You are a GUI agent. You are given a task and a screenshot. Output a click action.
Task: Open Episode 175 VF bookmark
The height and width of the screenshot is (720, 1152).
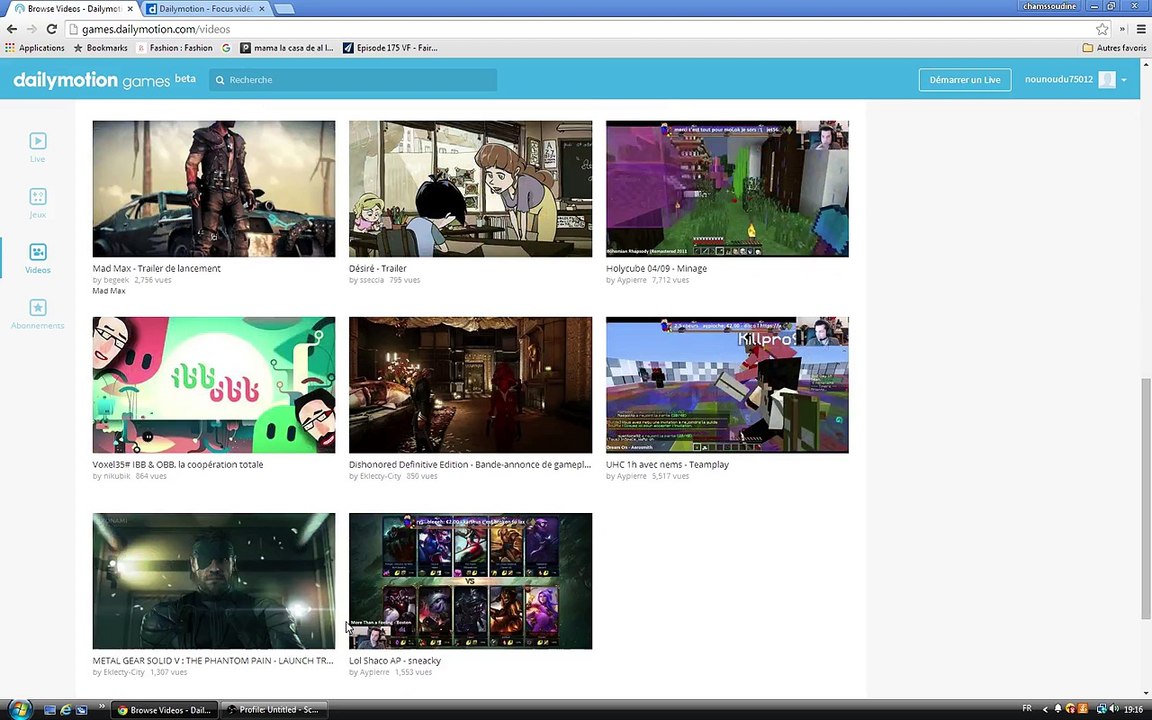click(x=390, y=48)
